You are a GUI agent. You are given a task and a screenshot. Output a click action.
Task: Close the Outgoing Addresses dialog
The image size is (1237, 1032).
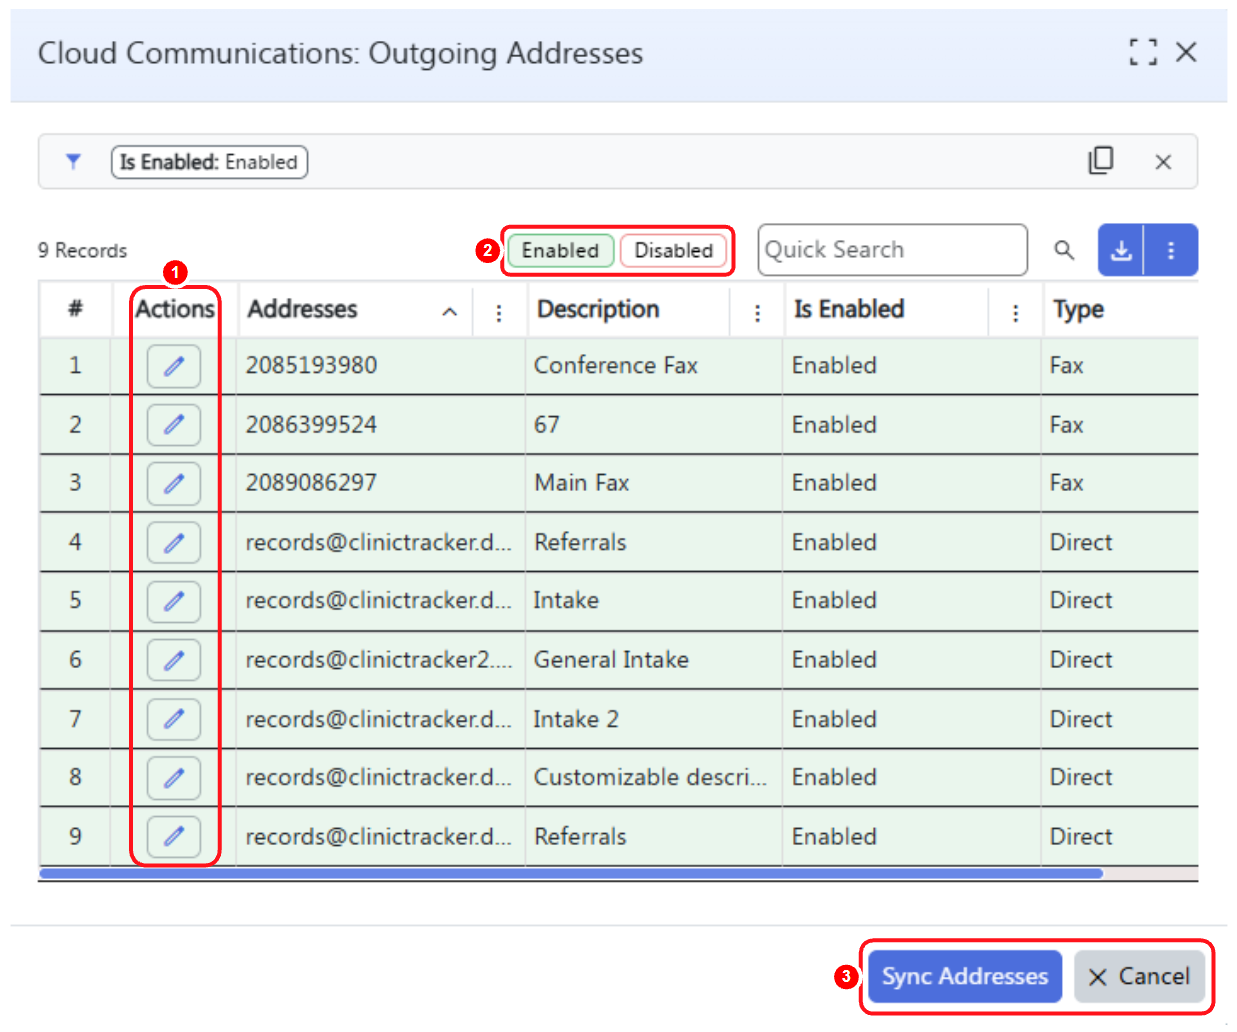pos(1186,52)
